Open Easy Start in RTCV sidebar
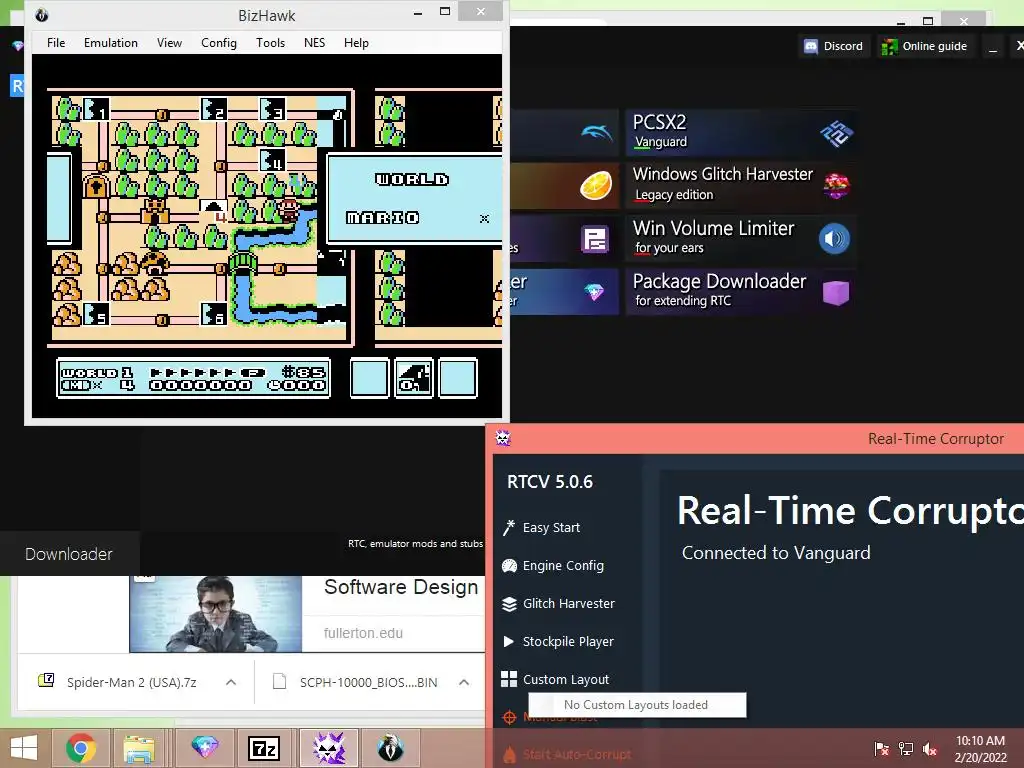This screenshot has height=768, width=1024. pos(551,527)
